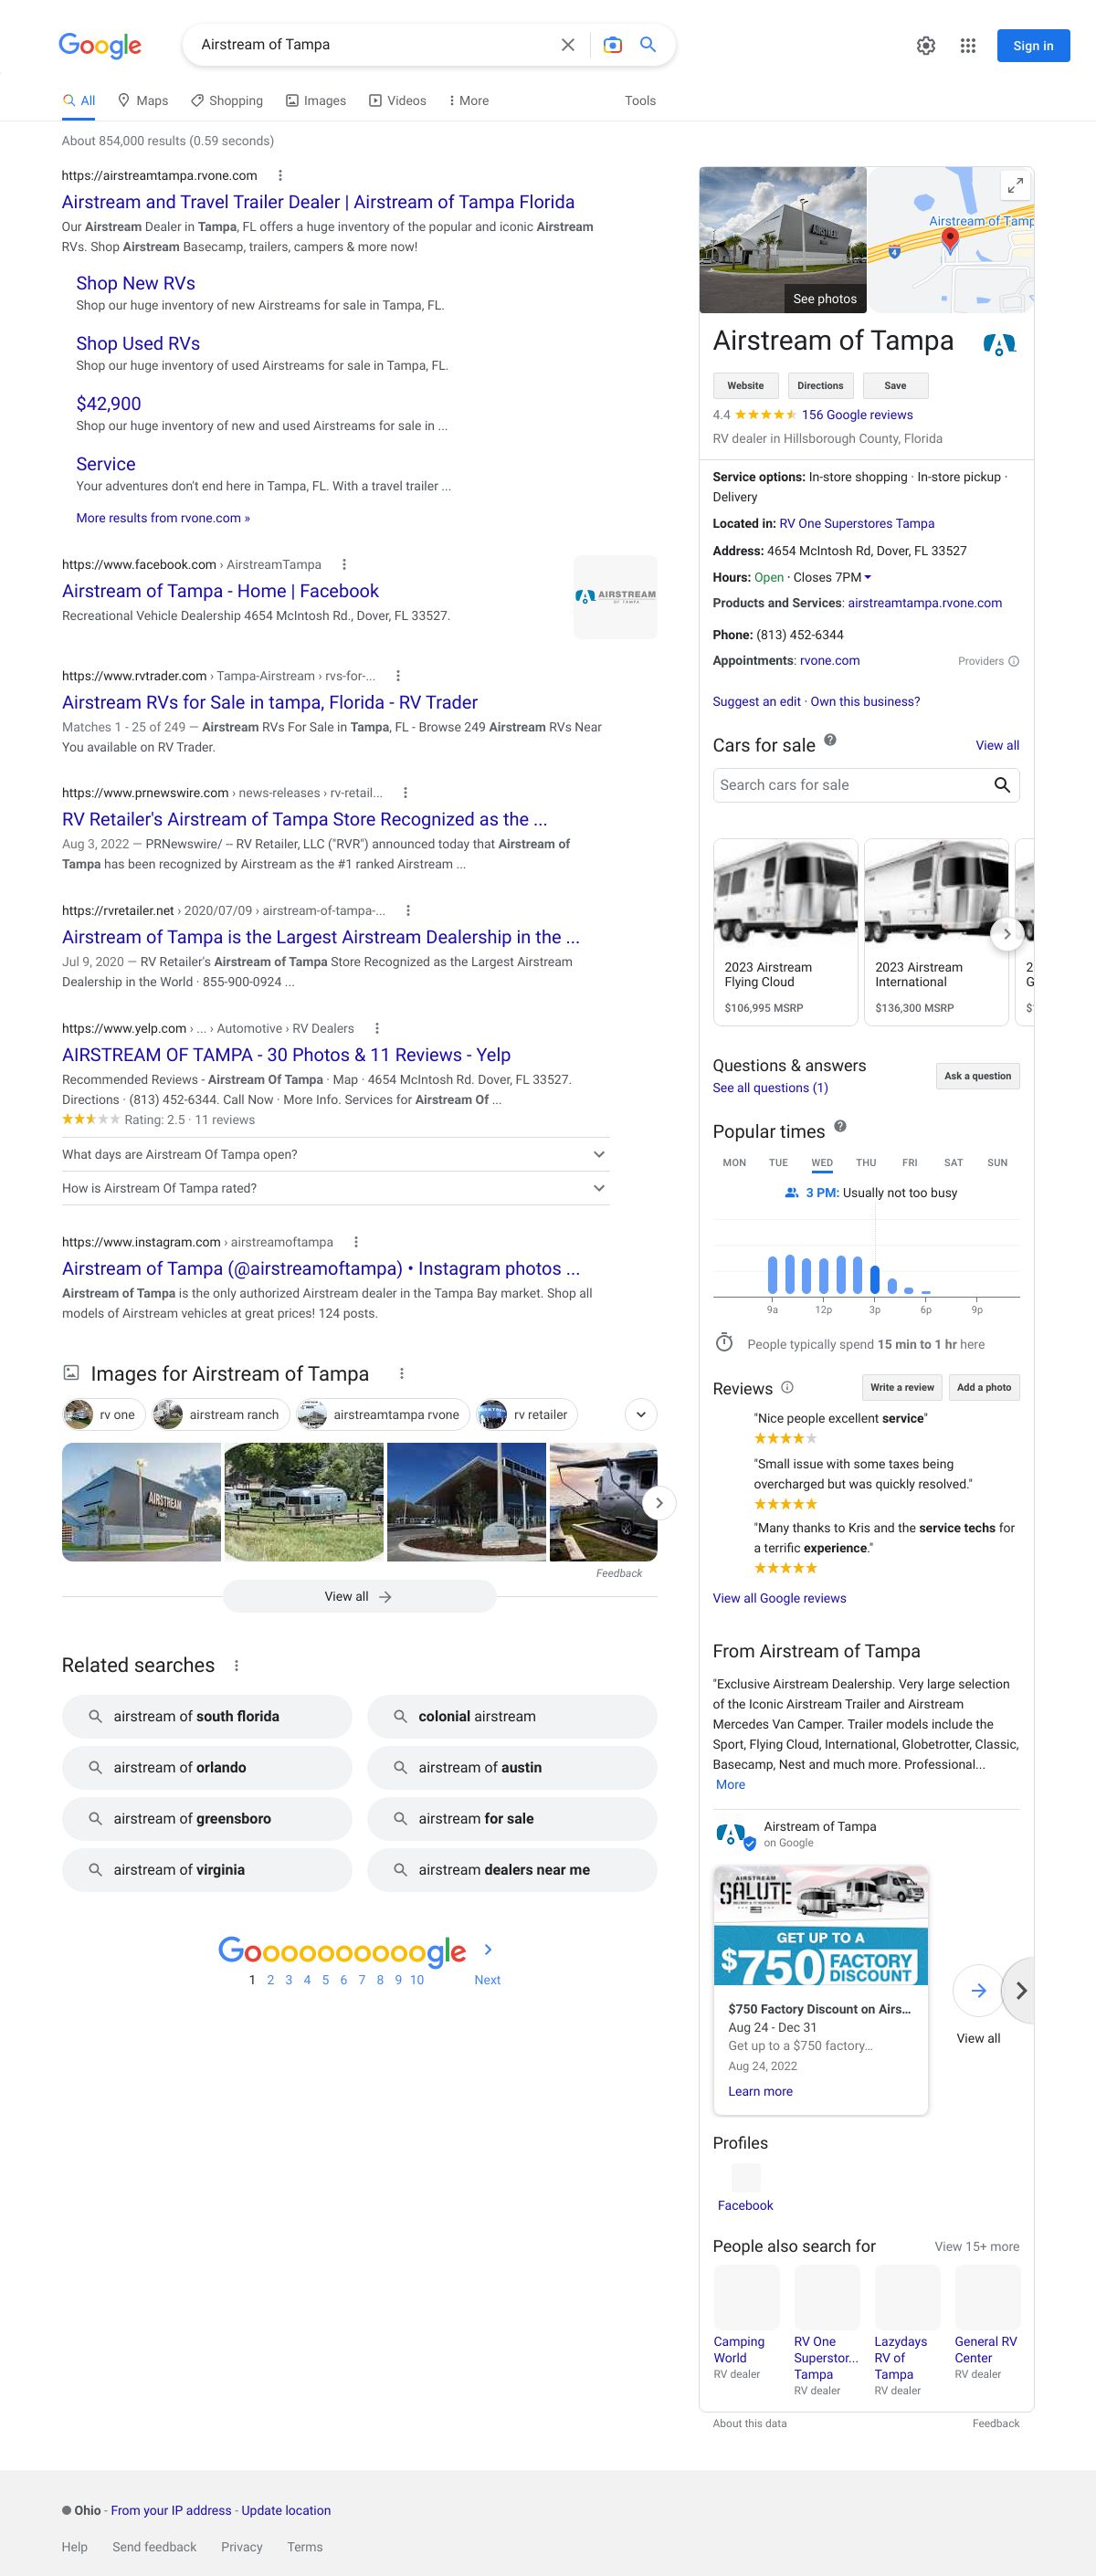Click next-page chevron beside Goooogle logo
Viewport: 1096px width, 2576px height.
click(488, 1949)
